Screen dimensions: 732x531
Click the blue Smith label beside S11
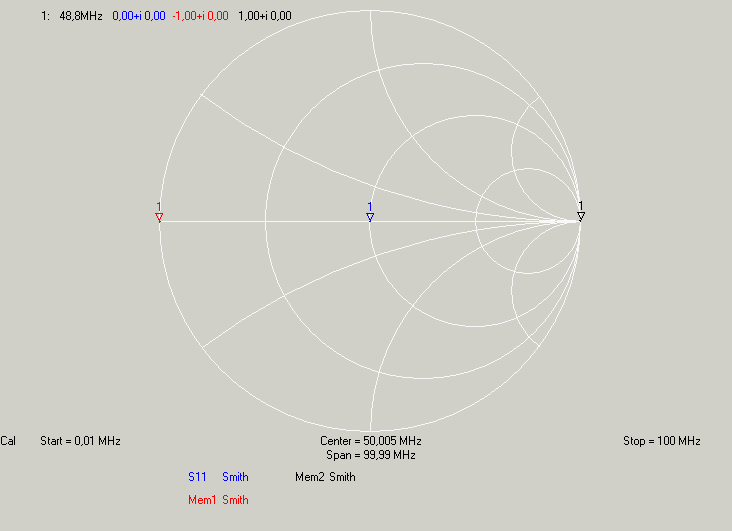click(x=235, y=477)
